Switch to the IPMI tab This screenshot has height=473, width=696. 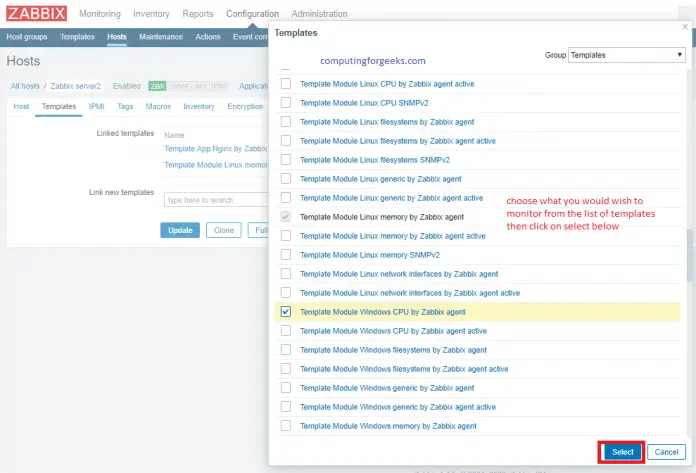(97, 106)
